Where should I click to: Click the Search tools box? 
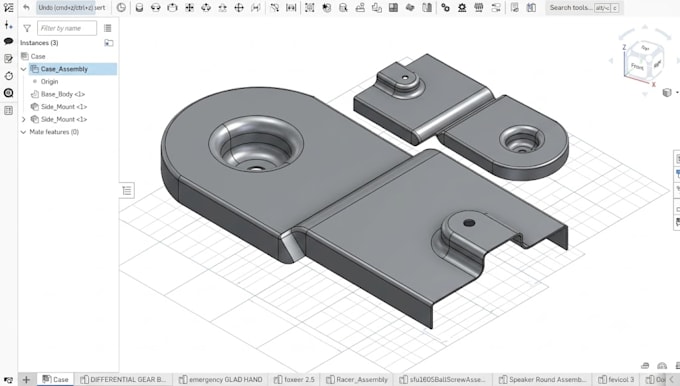click(x=584, y=7)
